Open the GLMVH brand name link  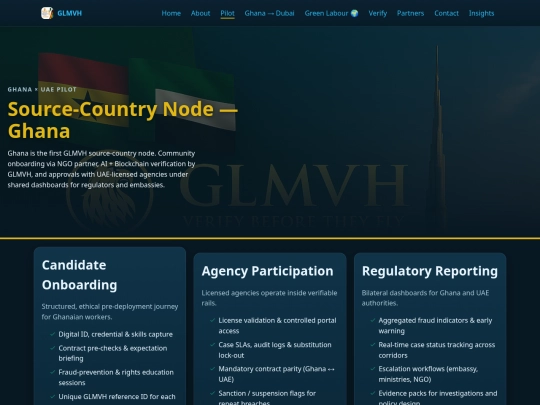70,13
